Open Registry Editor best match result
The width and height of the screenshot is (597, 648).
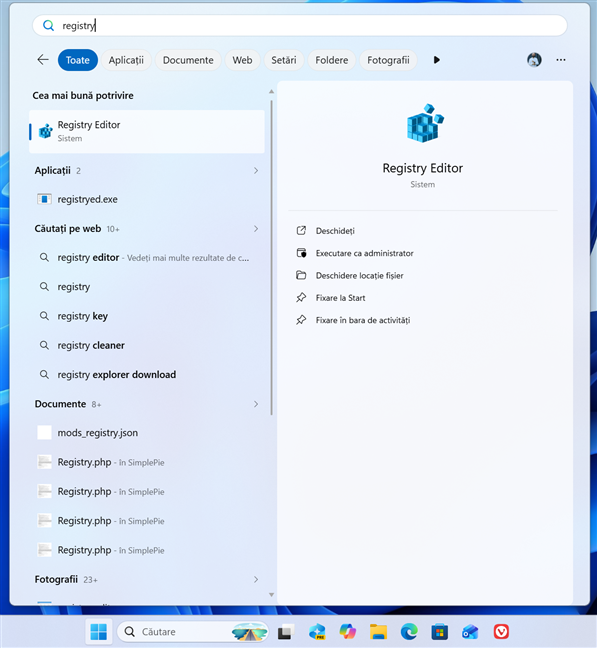tap(147, 131)
